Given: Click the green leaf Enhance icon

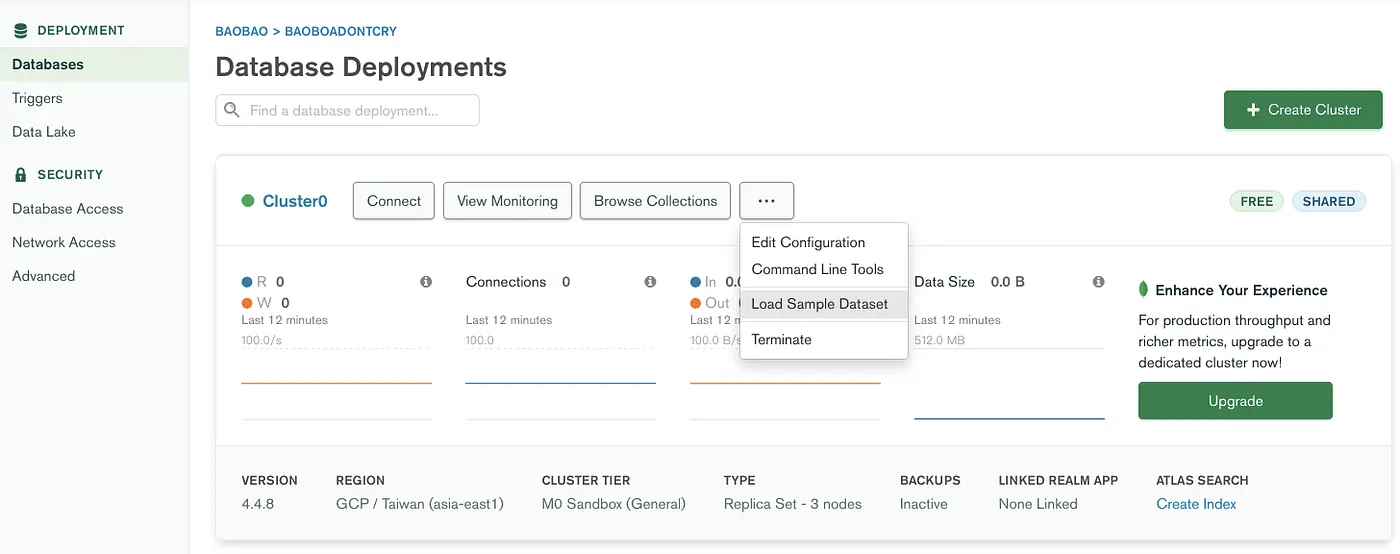Looking at the screenshot, I should coord(1144,290).
